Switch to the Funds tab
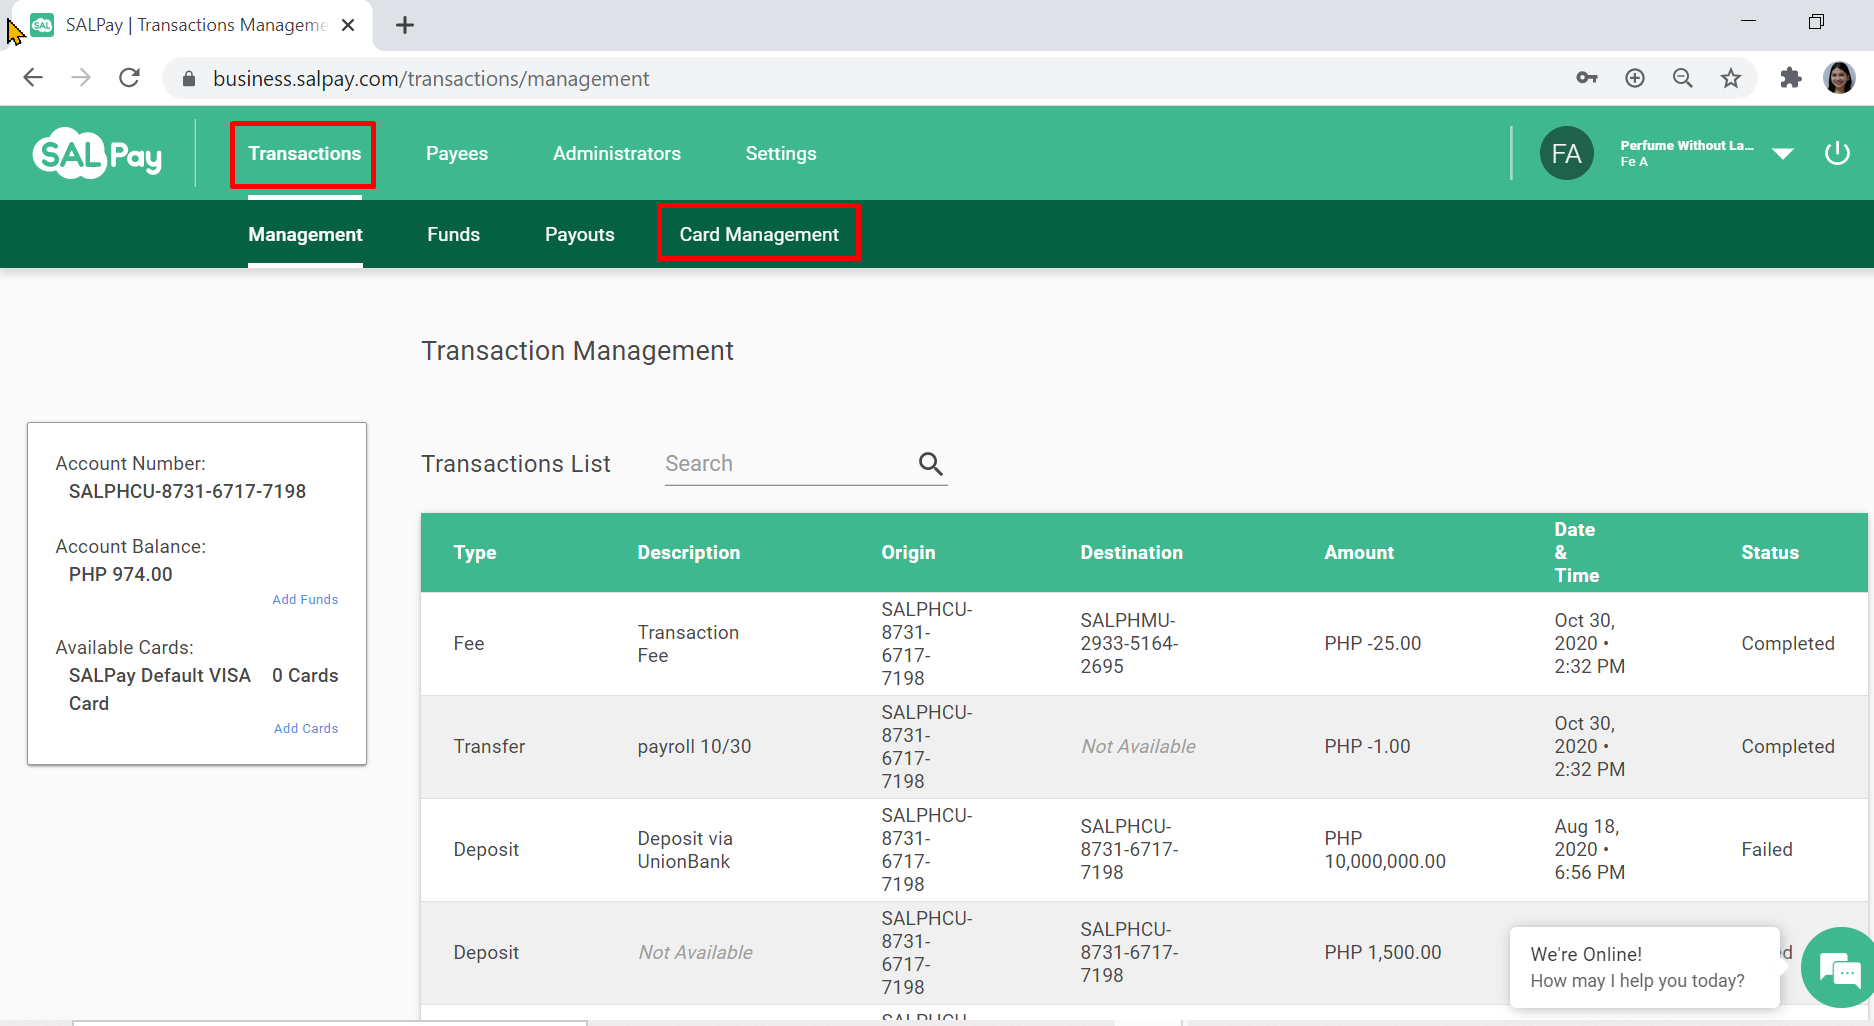The height and width of the screenshot is (1026, 1874). pos(454,235)
